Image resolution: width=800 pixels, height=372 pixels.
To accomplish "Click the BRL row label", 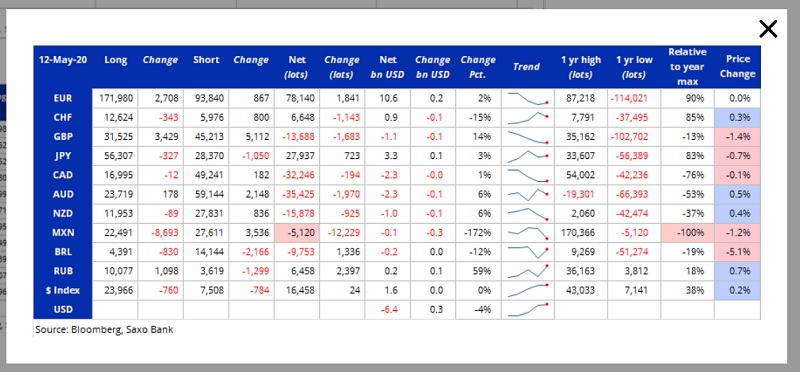I will 63,252.
